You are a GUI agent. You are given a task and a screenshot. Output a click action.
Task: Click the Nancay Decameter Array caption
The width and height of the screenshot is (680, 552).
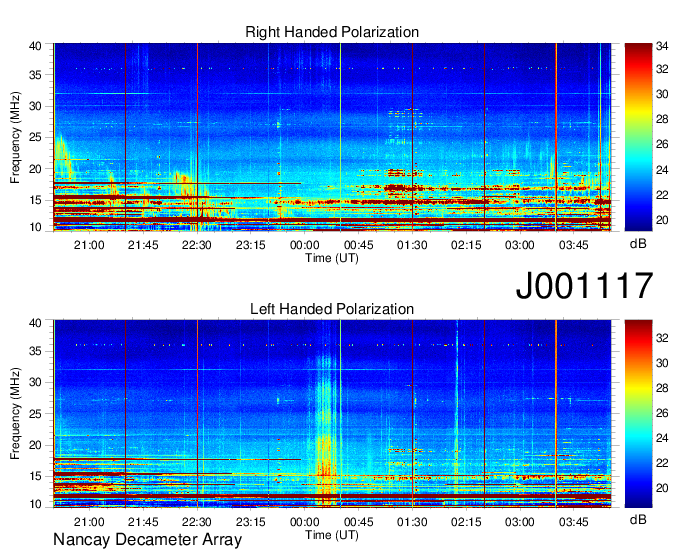point(147,539)
